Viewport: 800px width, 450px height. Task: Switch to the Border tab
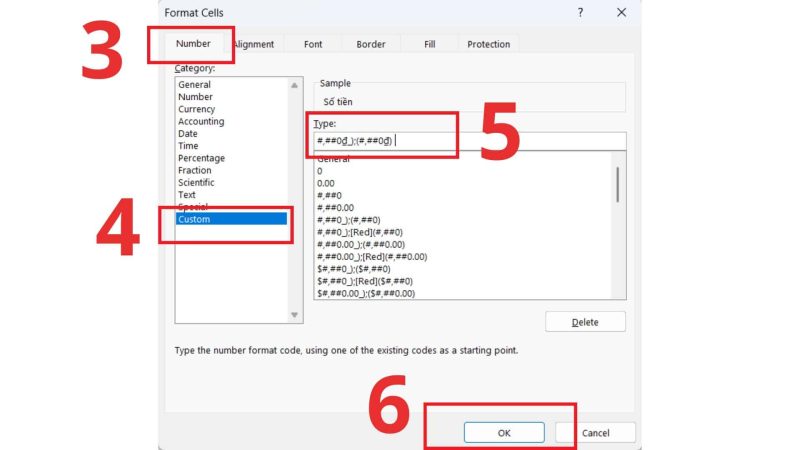point(370,44)
